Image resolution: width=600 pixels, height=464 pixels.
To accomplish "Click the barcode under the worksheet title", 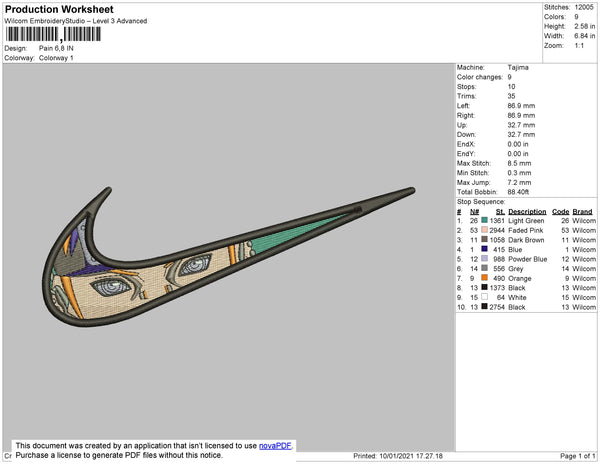I will (x=53, y=34).
